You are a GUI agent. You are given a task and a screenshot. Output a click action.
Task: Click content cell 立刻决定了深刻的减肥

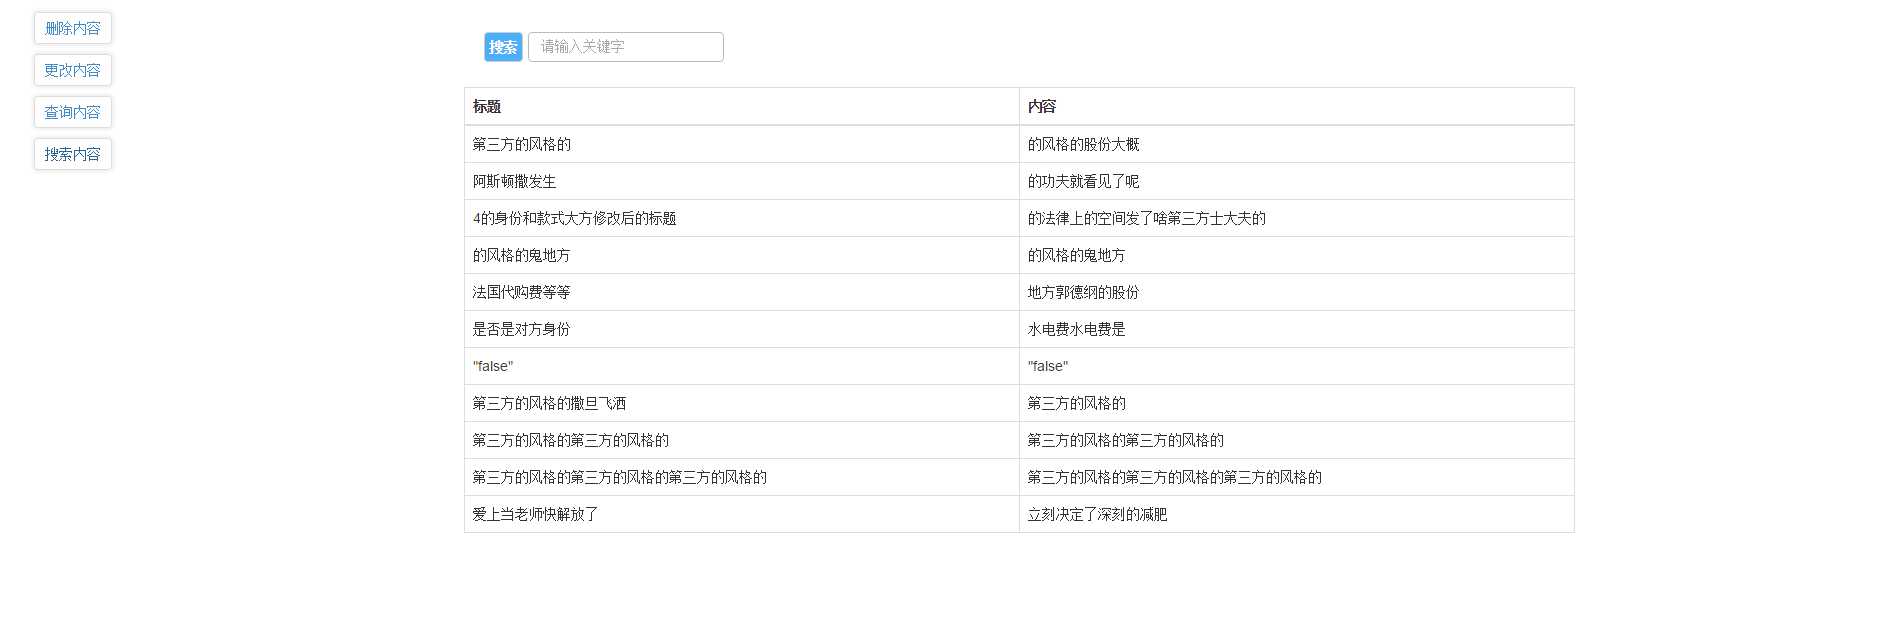(1297, 514)
